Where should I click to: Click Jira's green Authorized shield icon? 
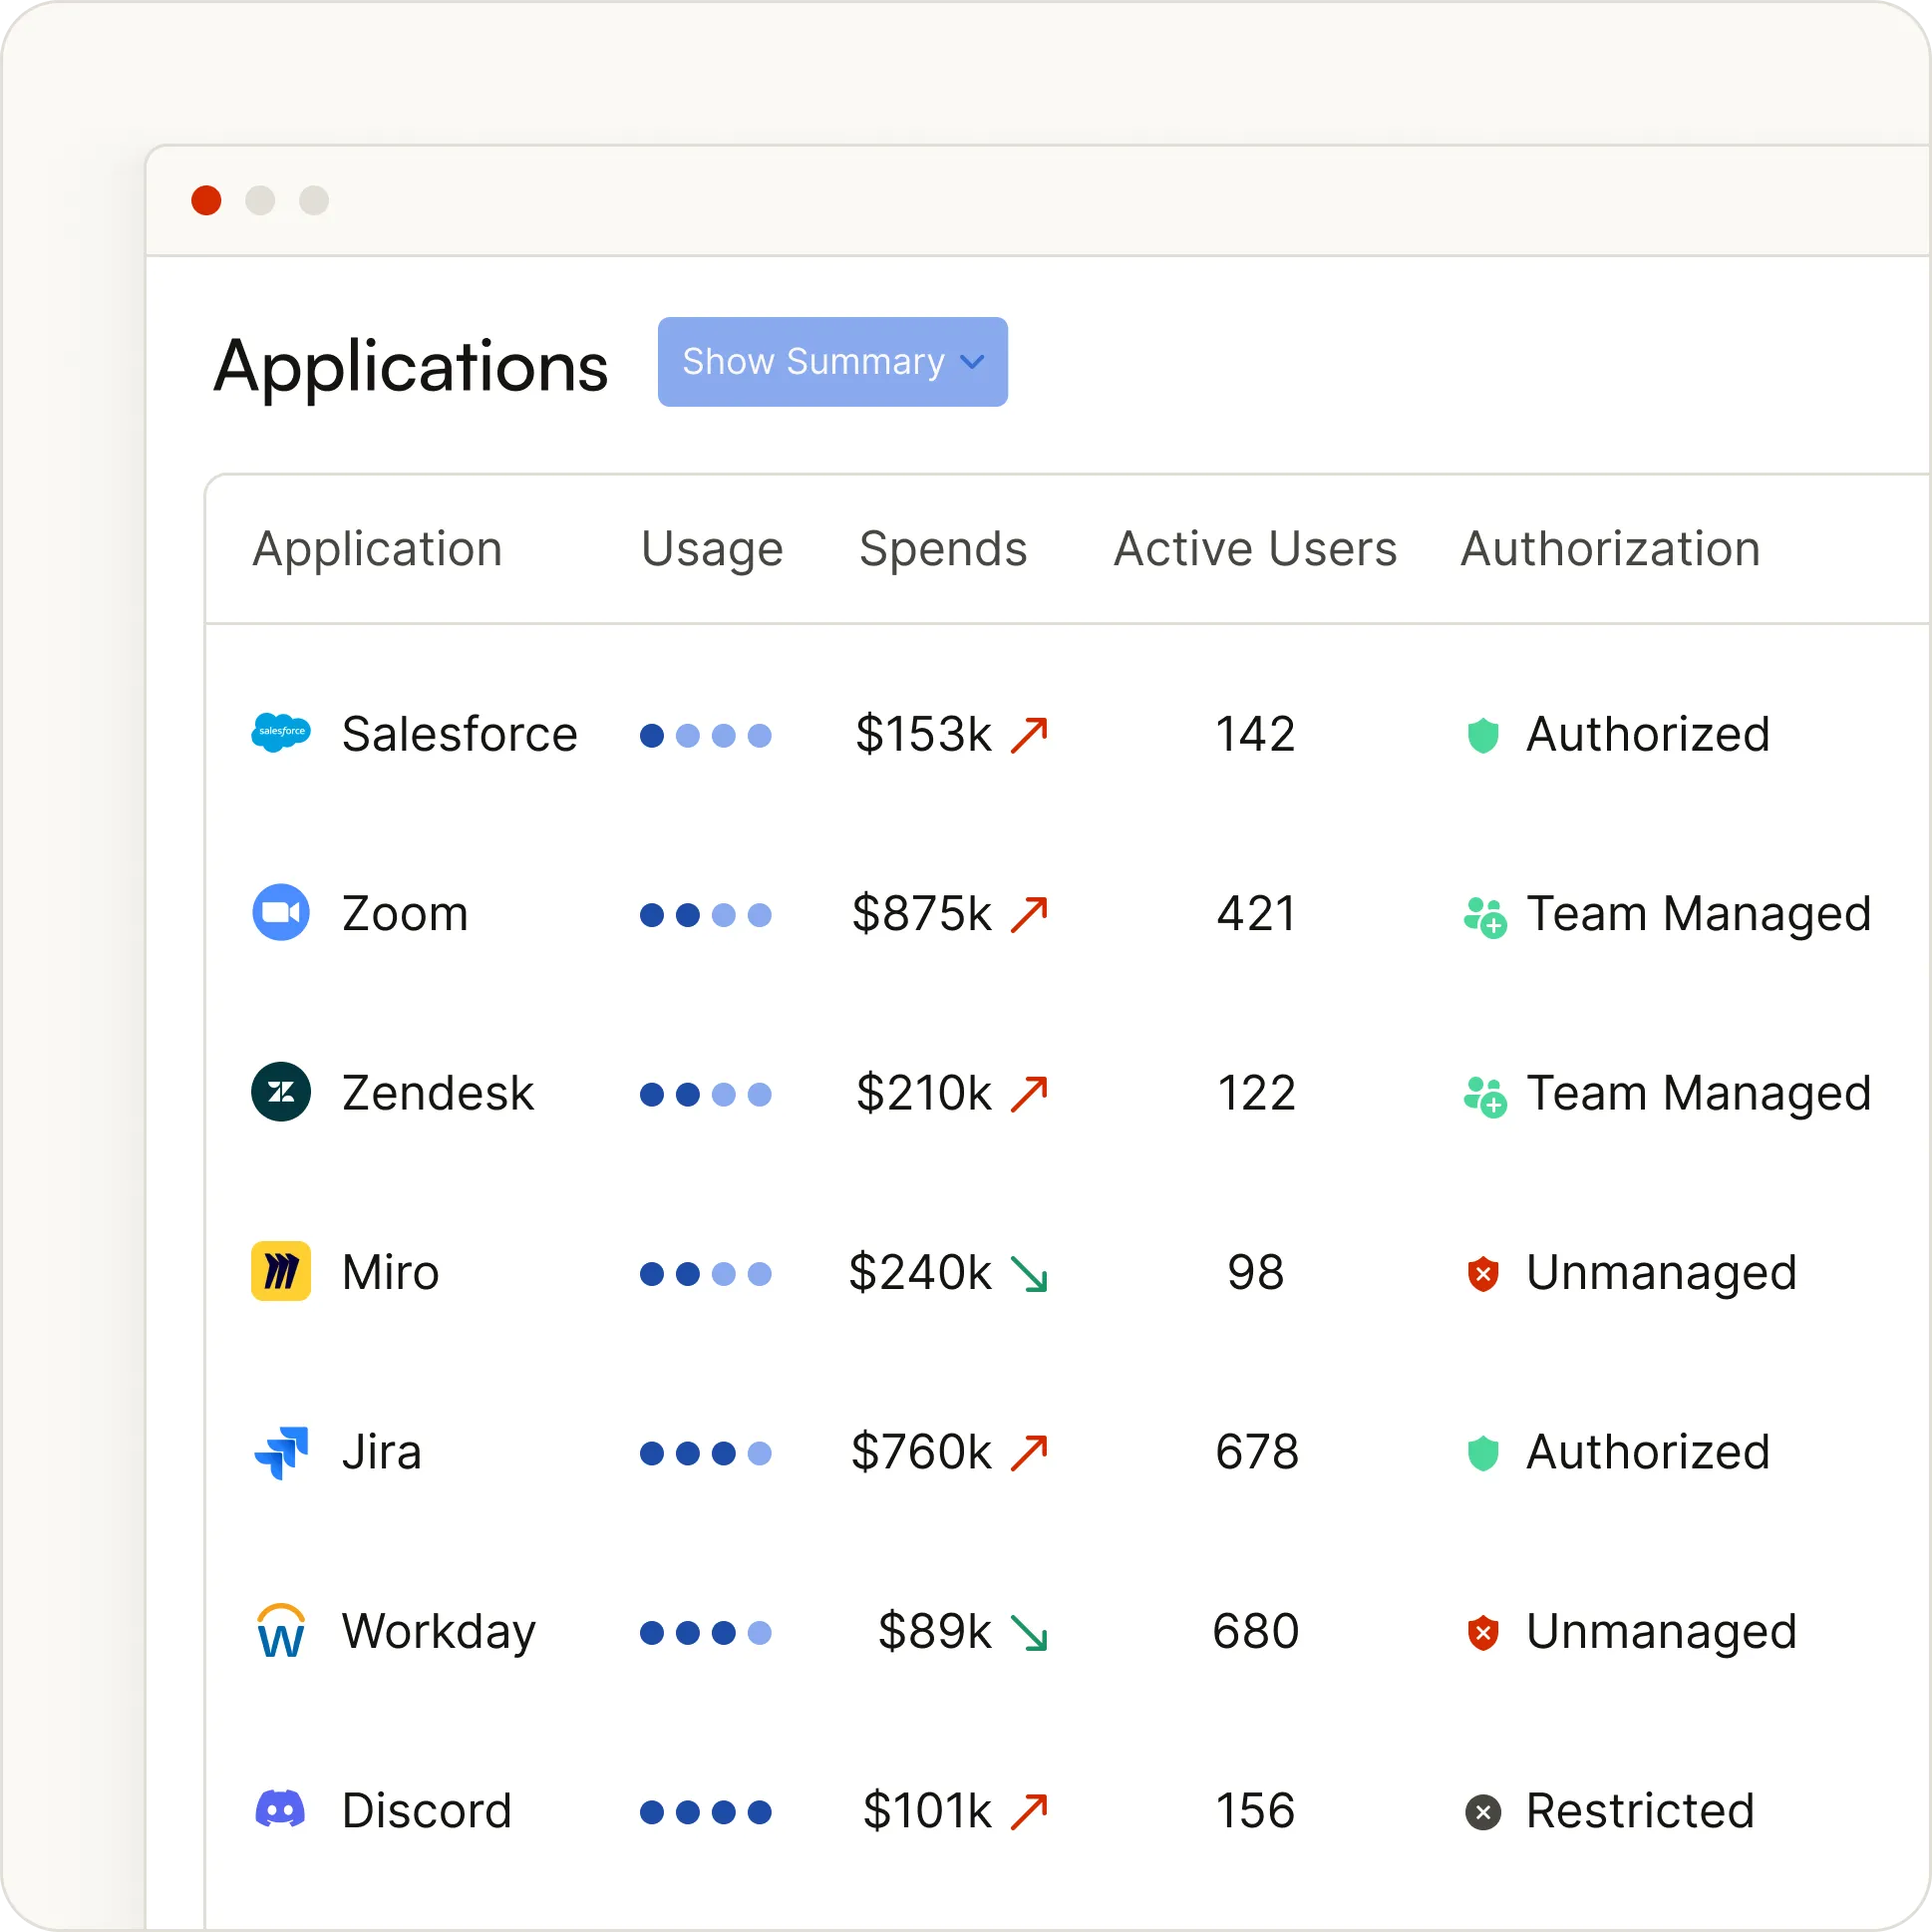point(1483,1453)
